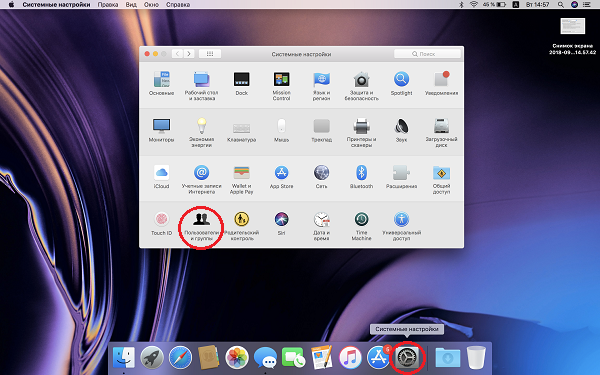Open Клавиатура preferences pane
This screenshot has height=375, width=600.
click(x=241, y=132)
